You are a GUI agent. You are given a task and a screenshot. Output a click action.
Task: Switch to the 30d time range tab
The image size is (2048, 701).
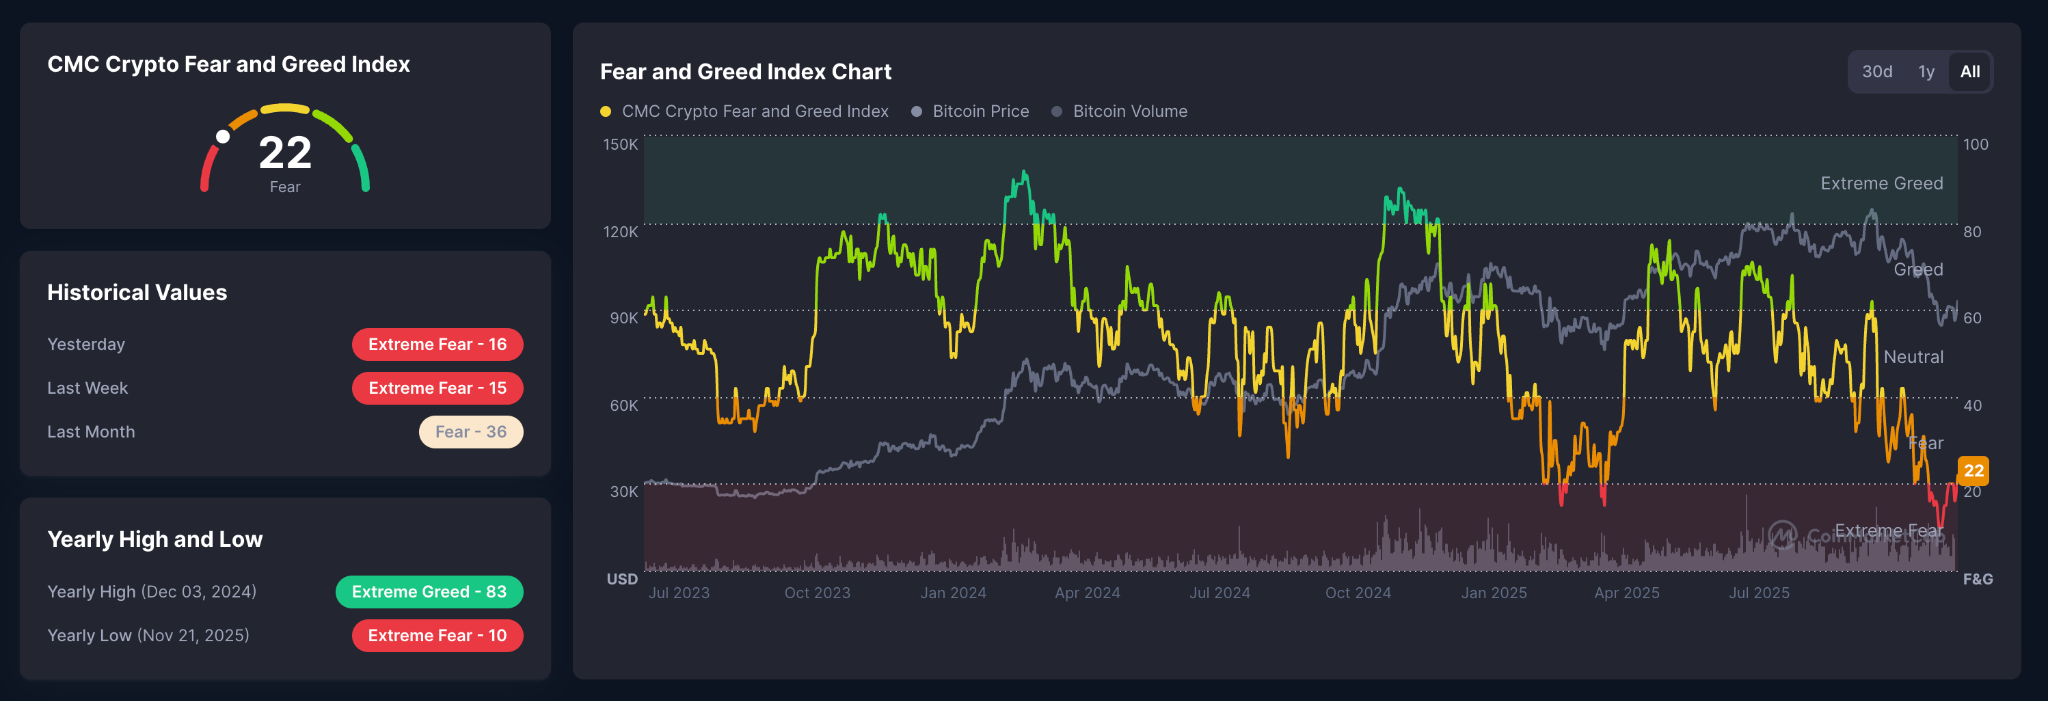(x=1878, y=71)
